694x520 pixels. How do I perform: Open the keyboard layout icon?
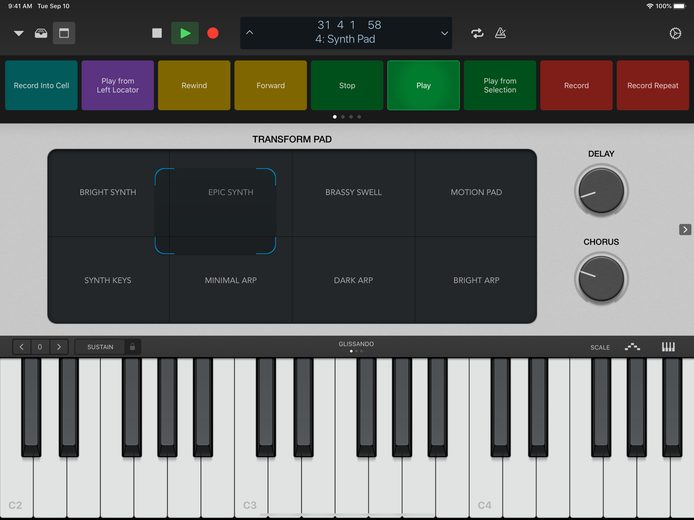coord(668,347)
